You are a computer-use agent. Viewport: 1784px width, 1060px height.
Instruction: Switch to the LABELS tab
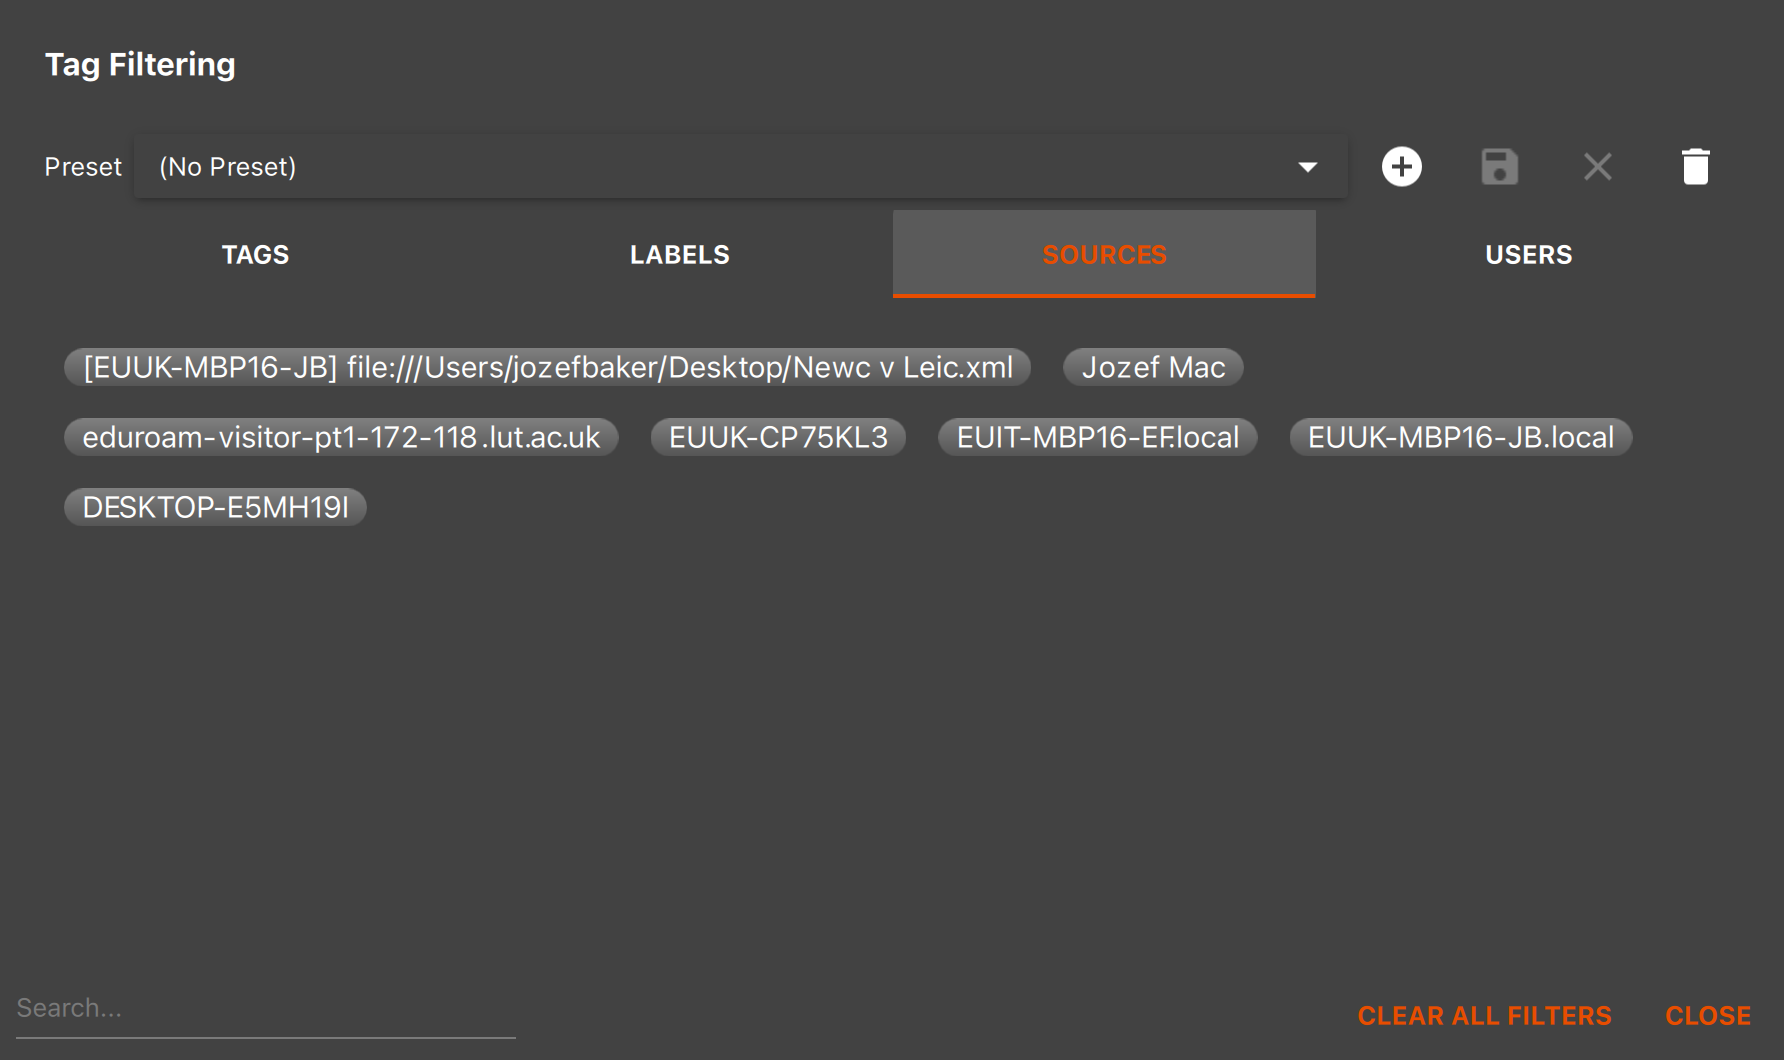click(x=679, y=254)
